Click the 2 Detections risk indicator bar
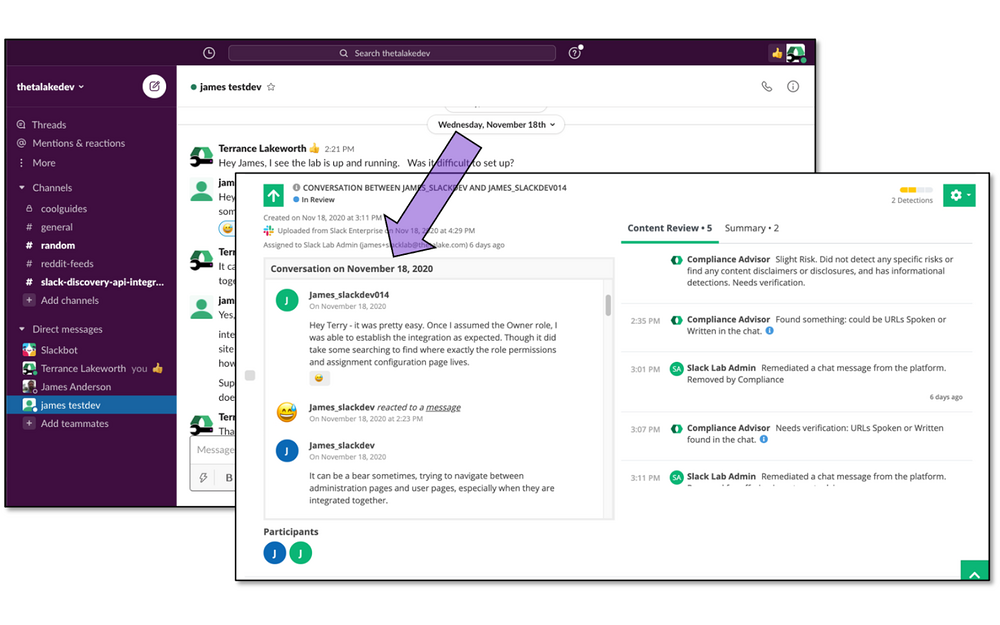 (916, 190)
